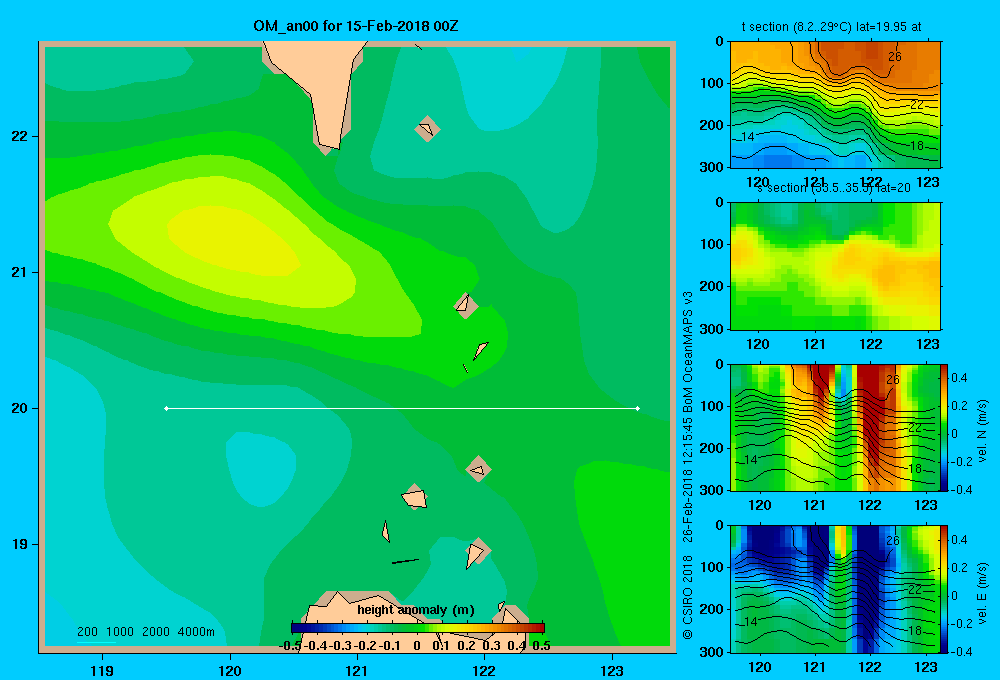Click longitude label 120 below the main map
Screen dimensions: 1000x680
[x=230, y=671]
